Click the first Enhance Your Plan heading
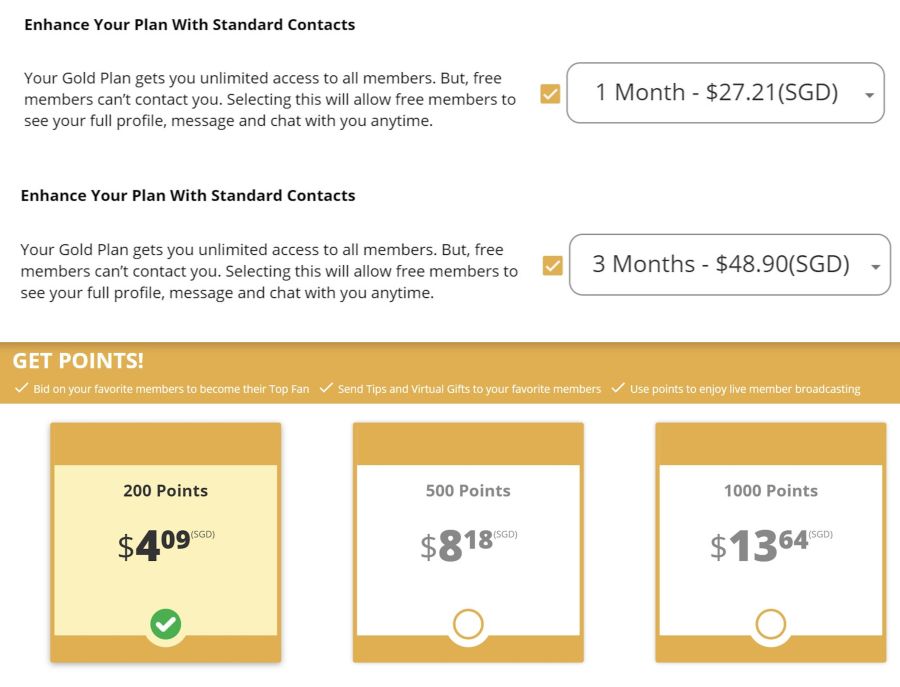 (189, 25)
